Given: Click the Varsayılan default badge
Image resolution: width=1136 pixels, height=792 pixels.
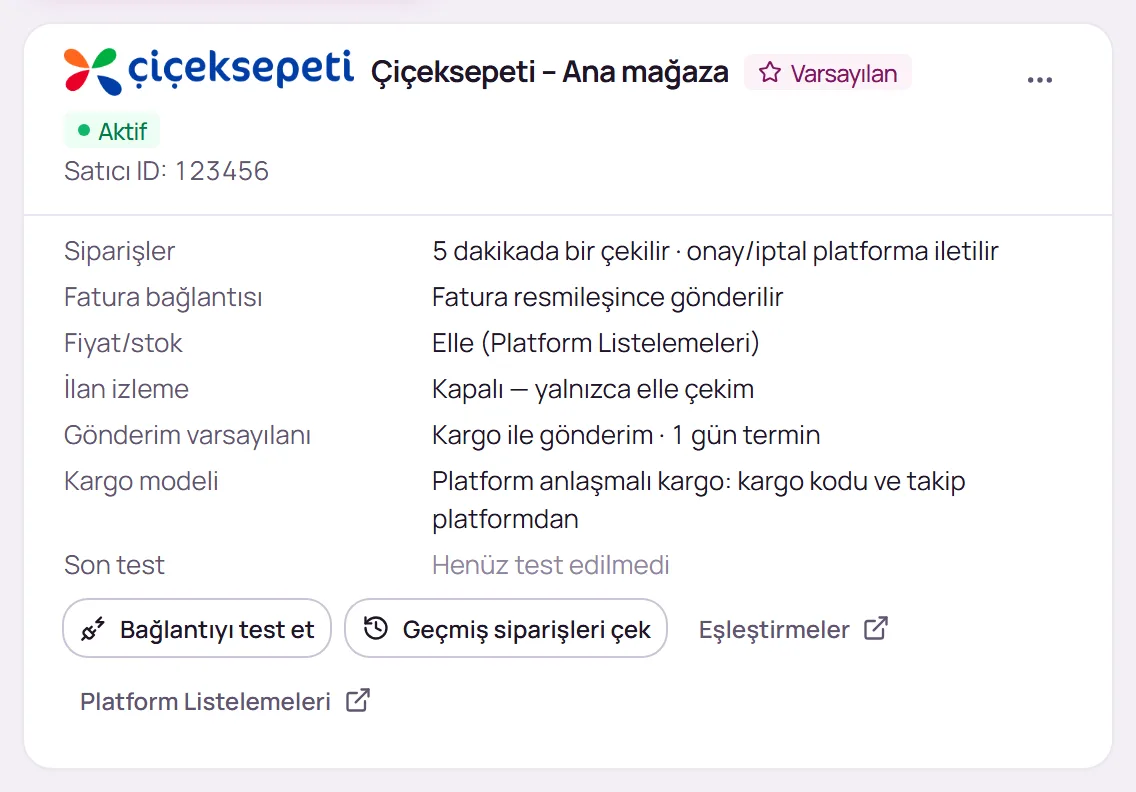Looking at the screenshot, I should click(827, 73).
